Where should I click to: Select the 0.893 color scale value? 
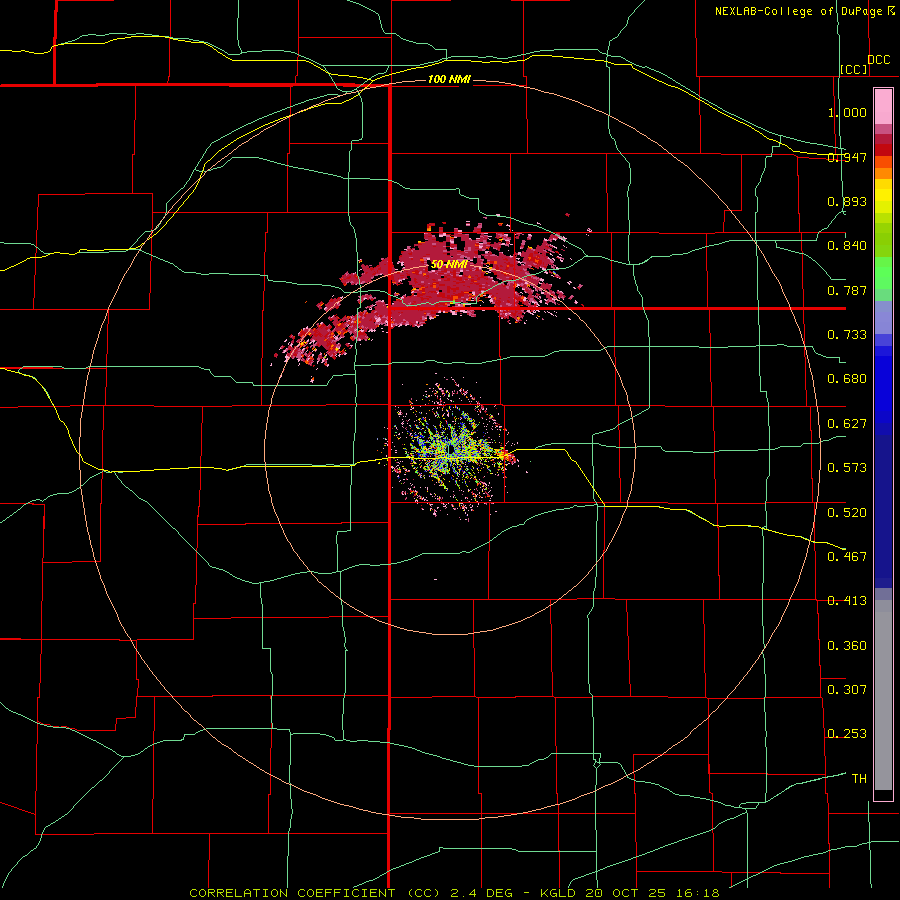(847, 201)
